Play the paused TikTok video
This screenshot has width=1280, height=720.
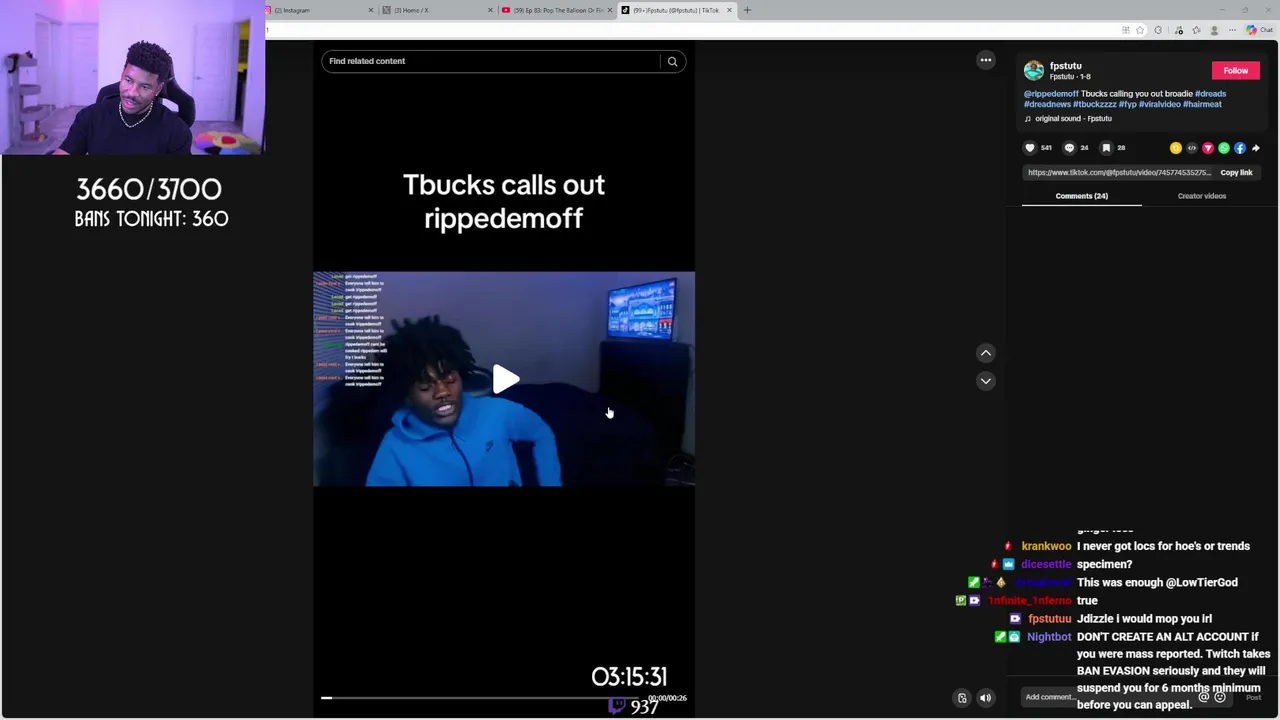click(x=505, y=379)
